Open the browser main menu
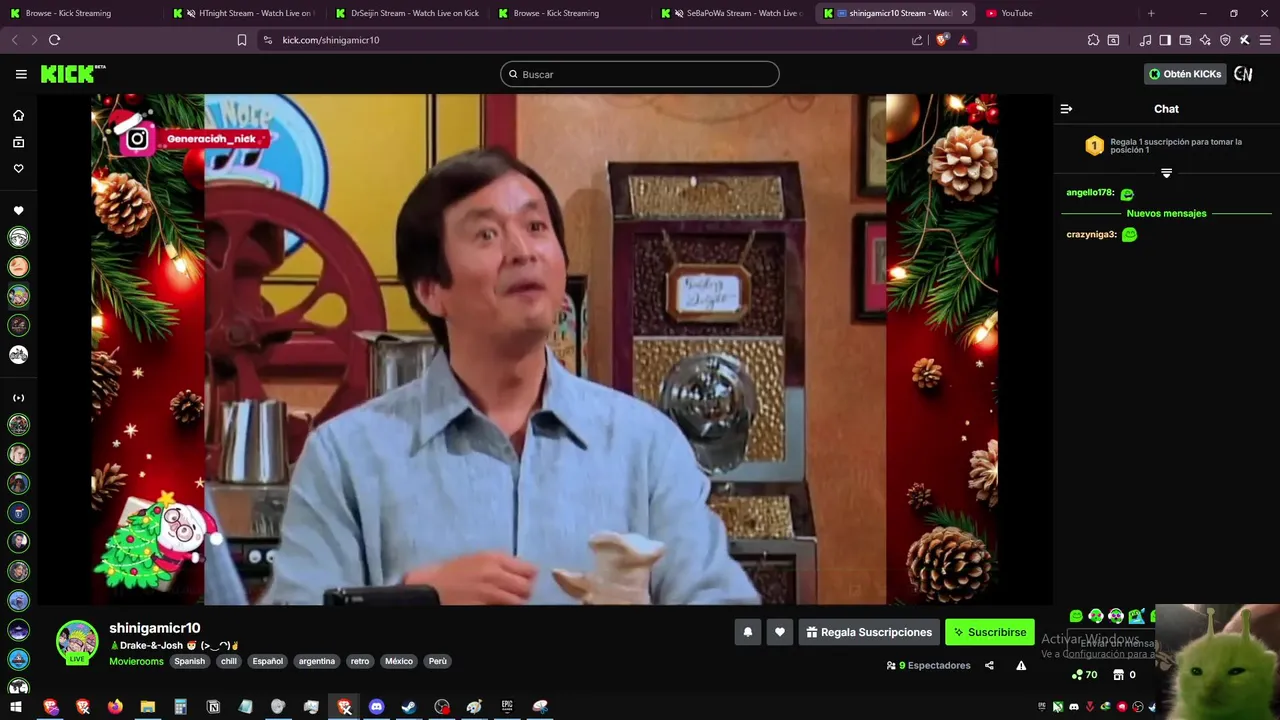The width and height of the screenshot is (1280, 720). click(1266, 40)
